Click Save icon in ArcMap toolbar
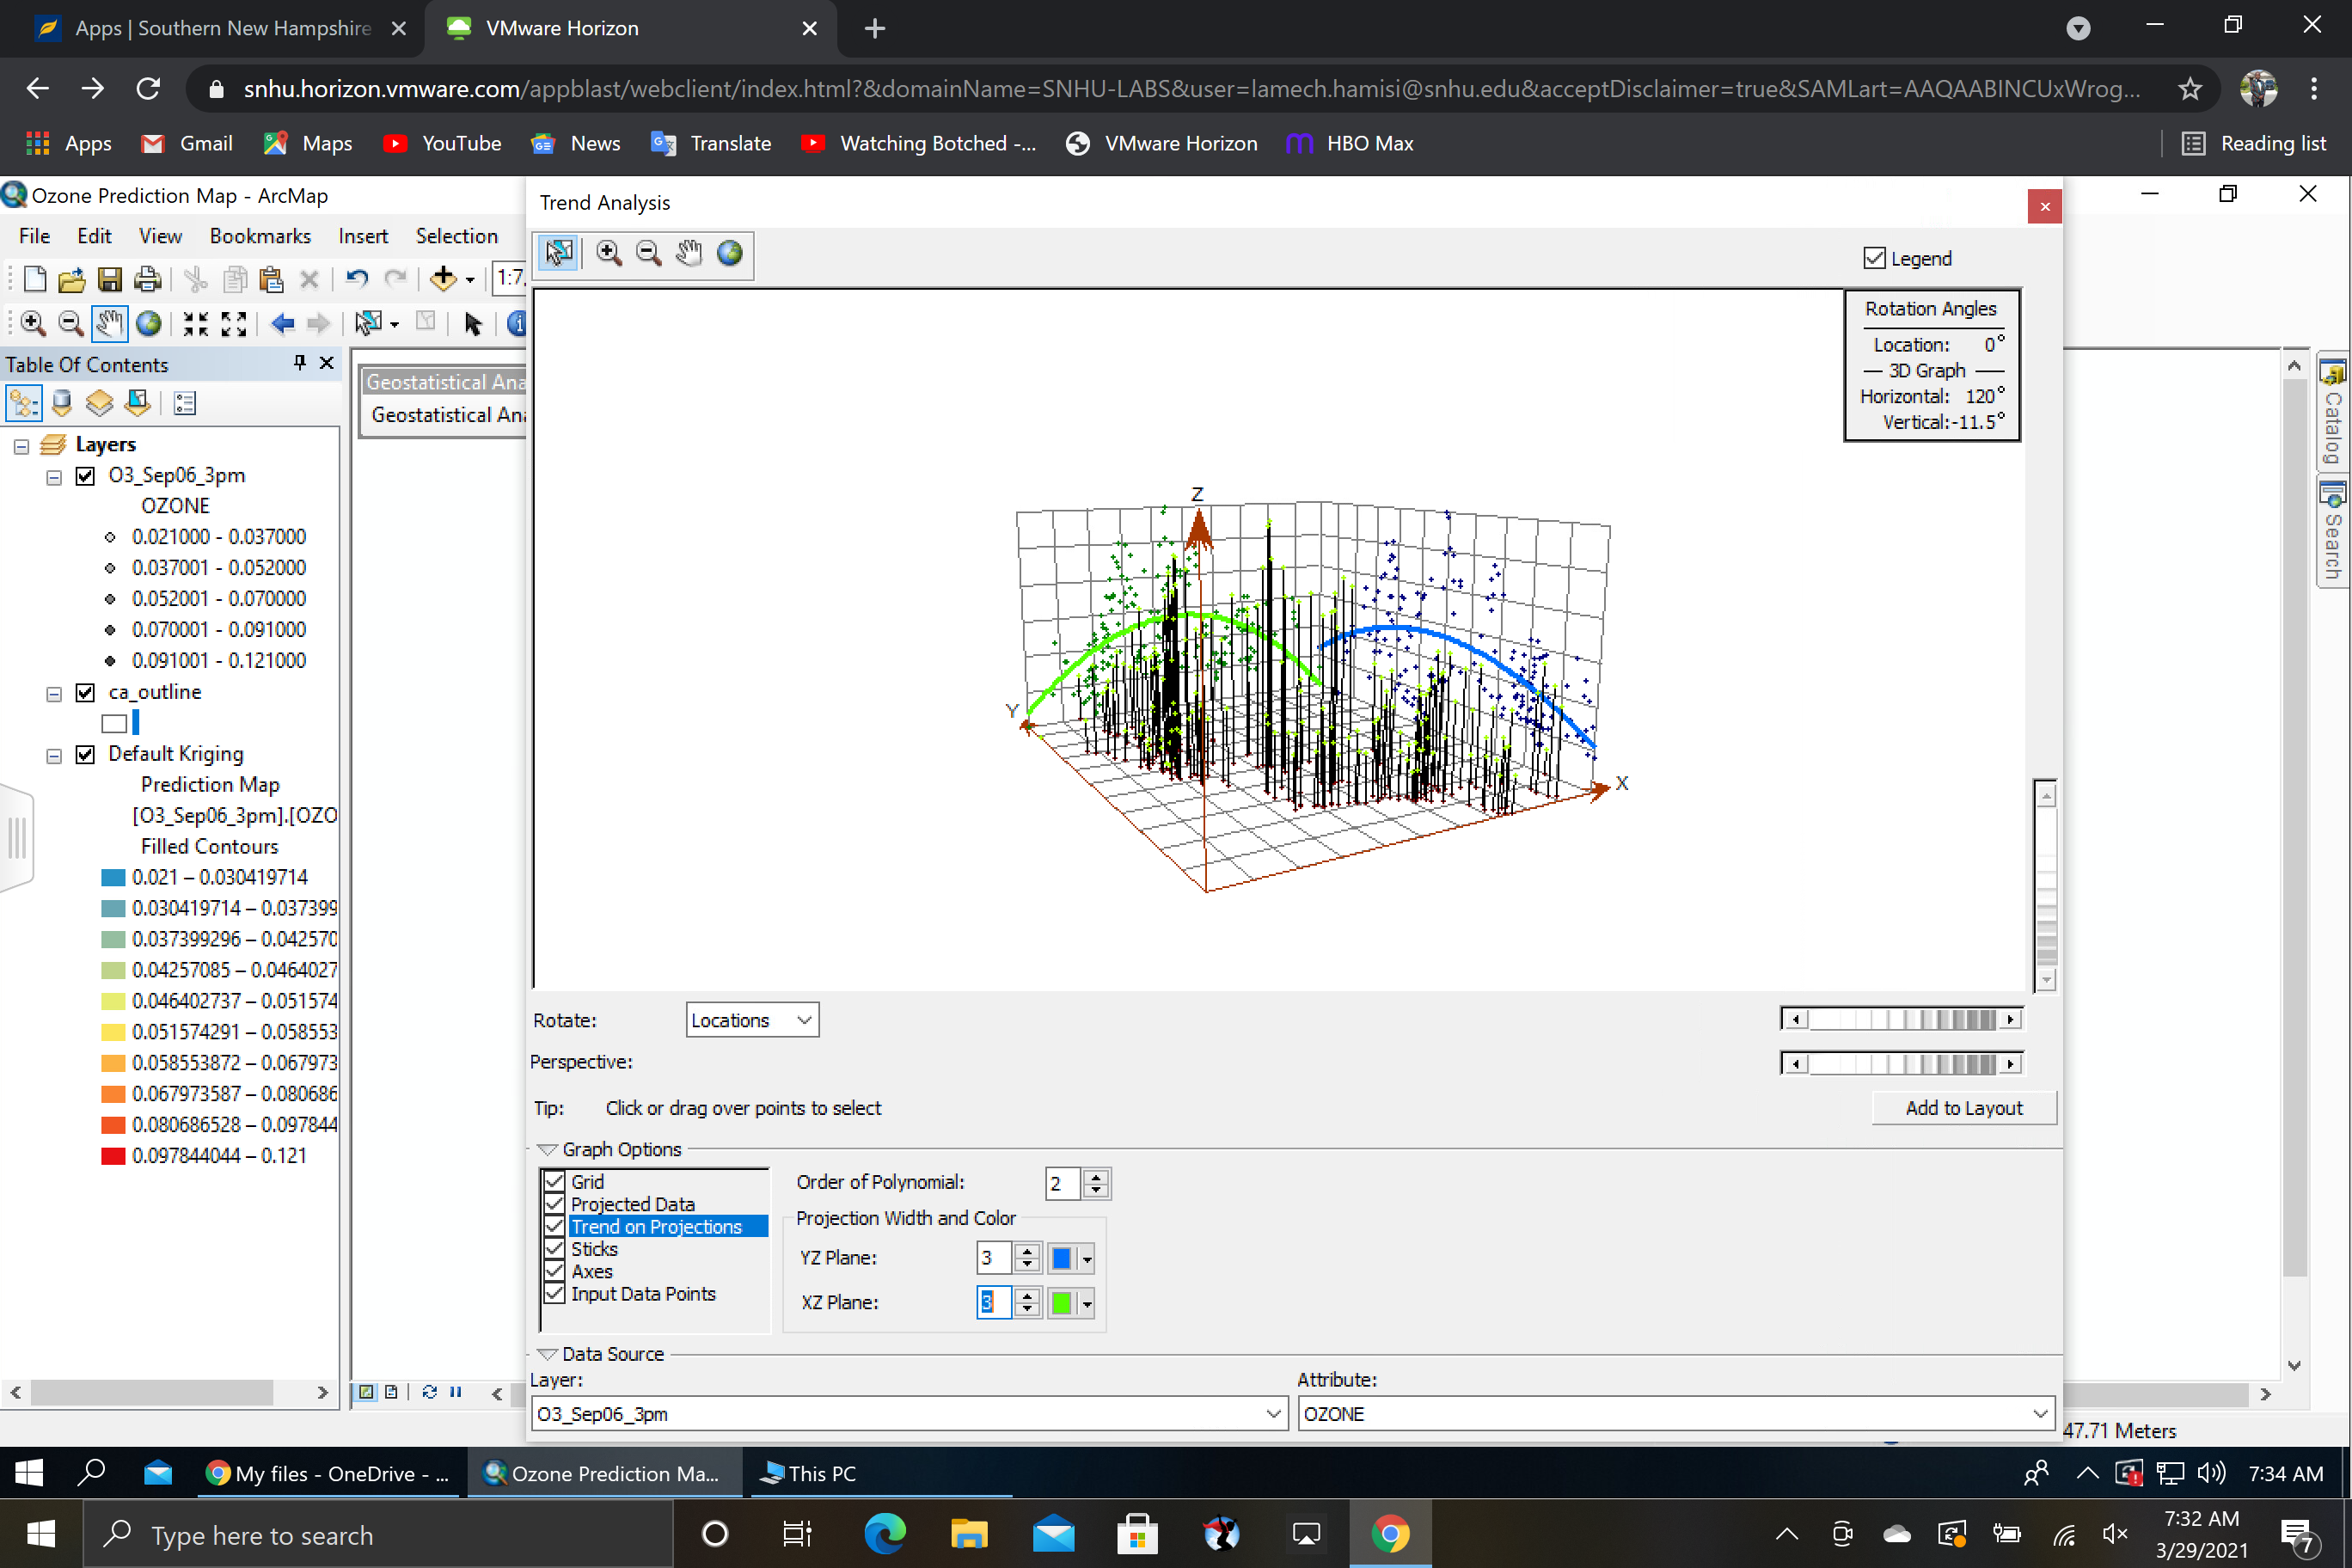 pyautogui.click(x=109, y=279)
